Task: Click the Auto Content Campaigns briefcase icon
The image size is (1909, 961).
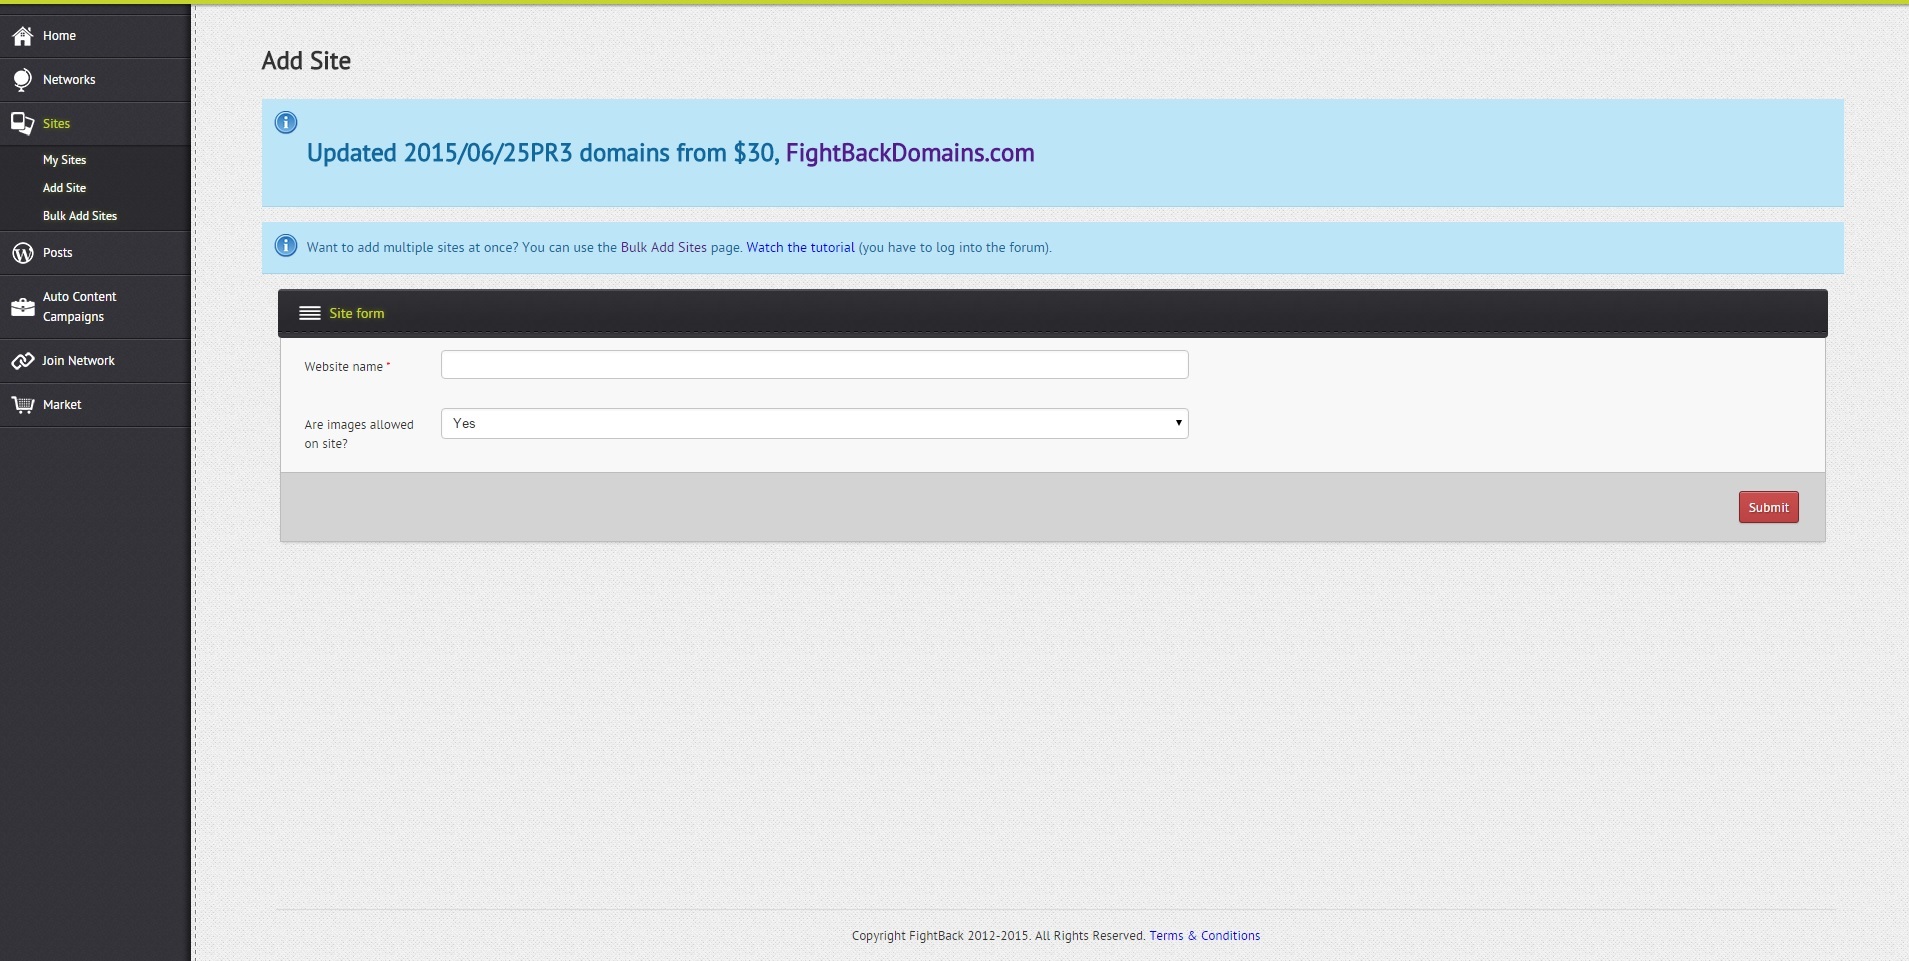Action: coord(22,307)
